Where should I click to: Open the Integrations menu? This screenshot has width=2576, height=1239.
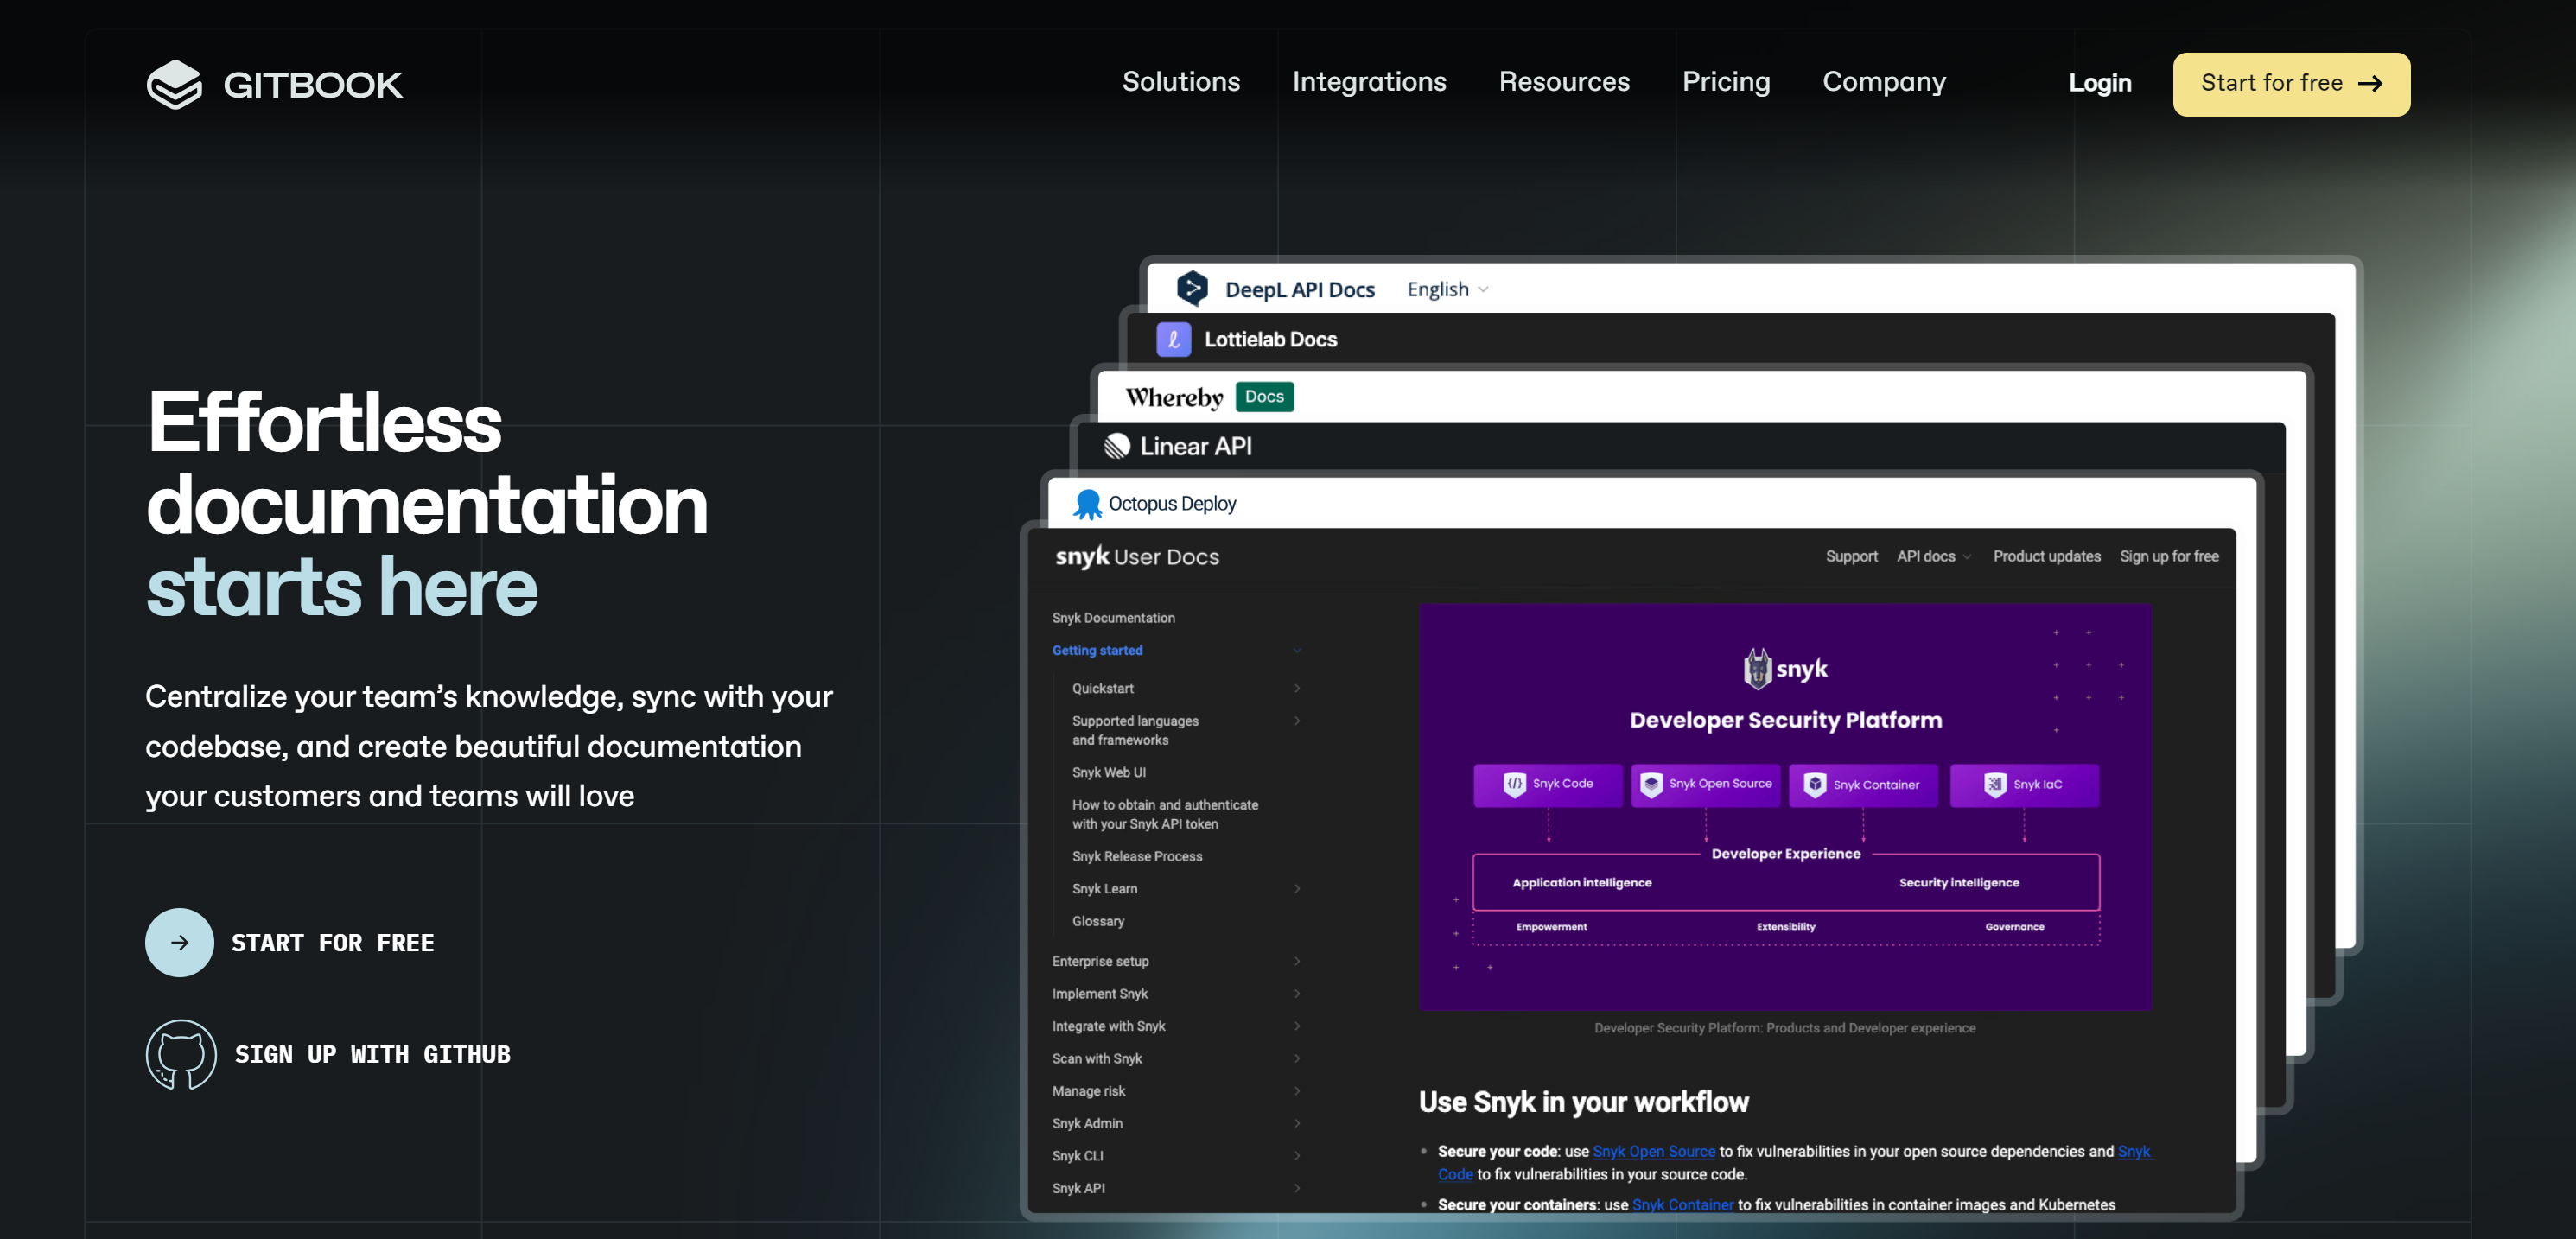(x=1369, y=82)
